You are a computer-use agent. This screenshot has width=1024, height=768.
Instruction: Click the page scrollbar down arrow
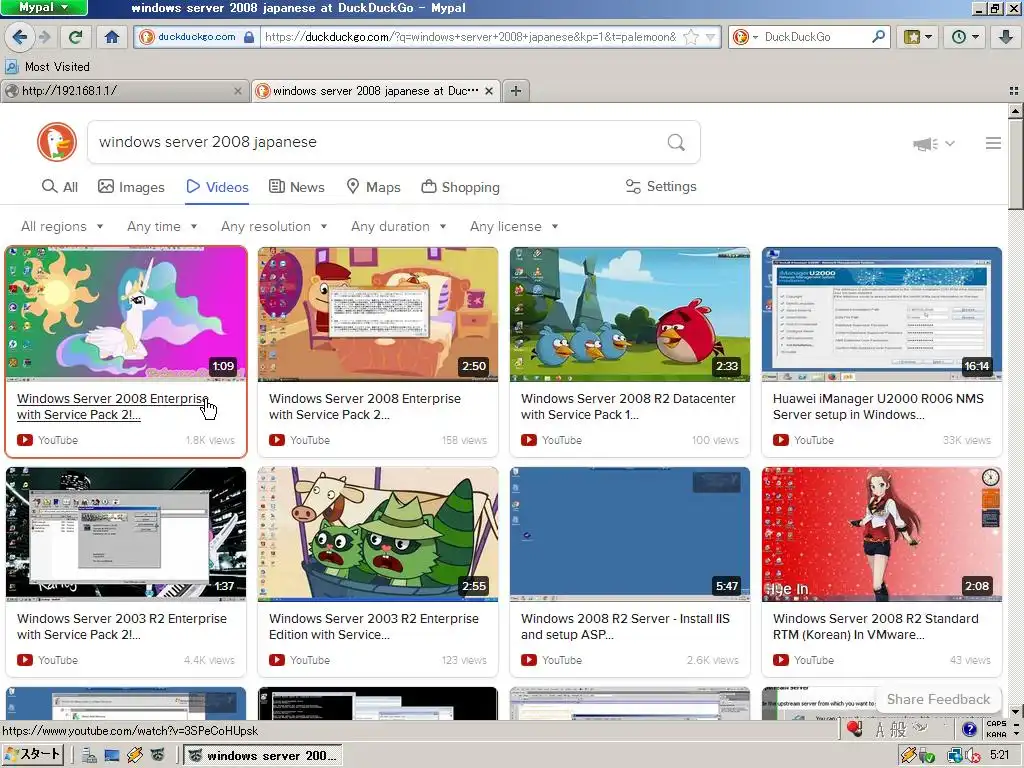point(1015,711)
